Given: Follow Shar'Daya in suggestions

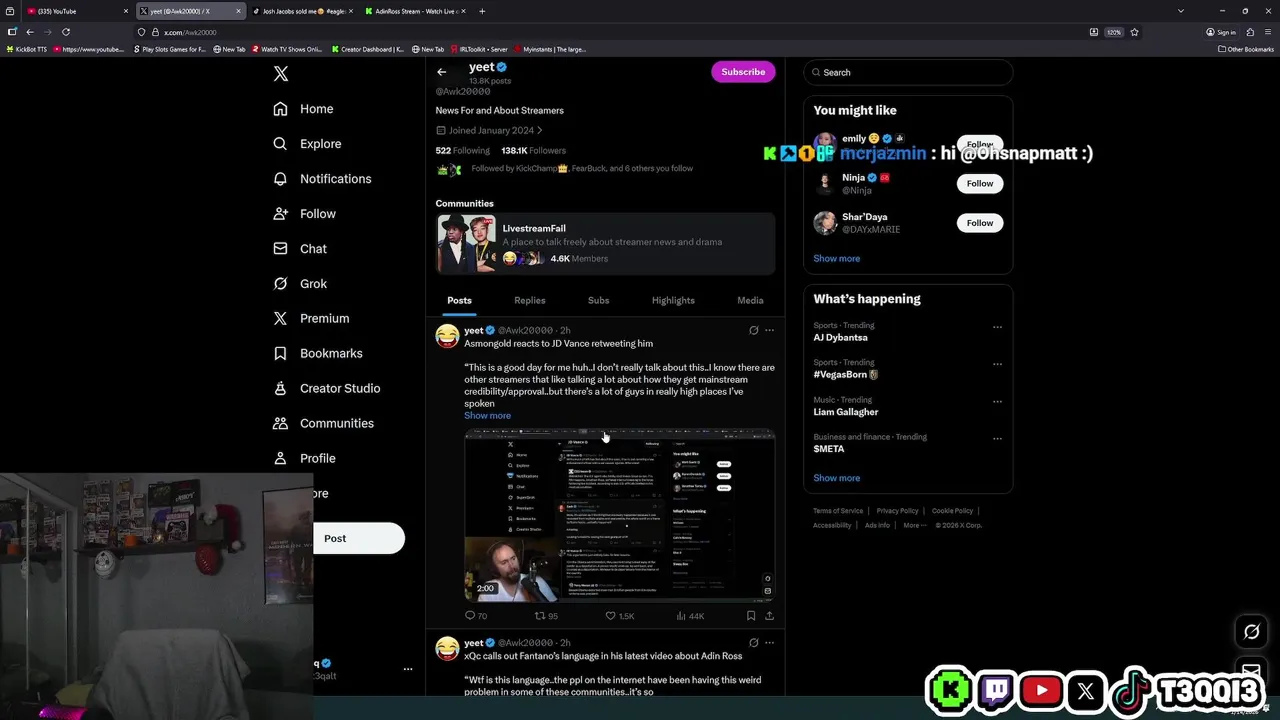Looking at the screenshot, I should 980,223.
